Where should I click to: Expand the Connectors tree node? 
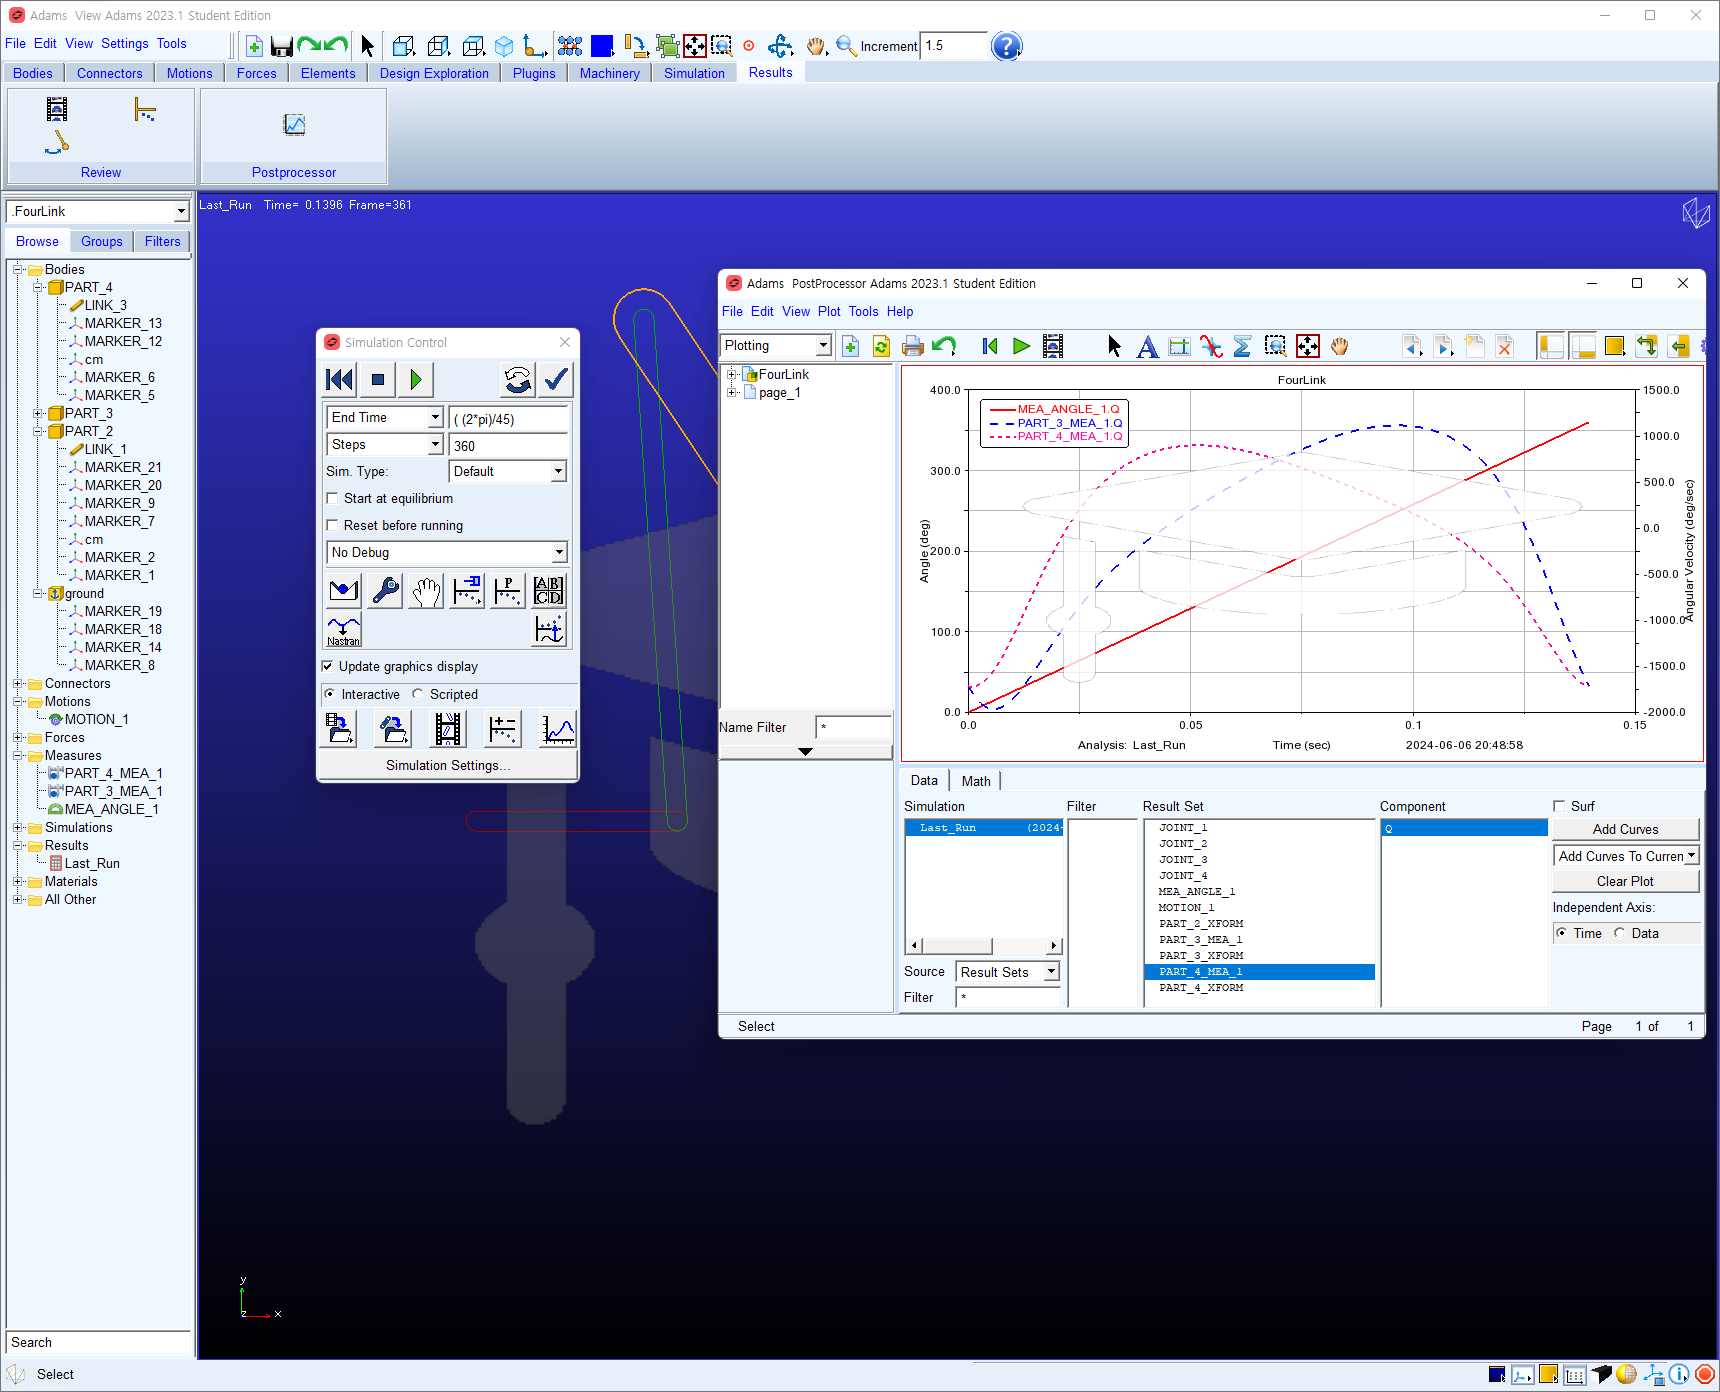(x=18, y=684)
